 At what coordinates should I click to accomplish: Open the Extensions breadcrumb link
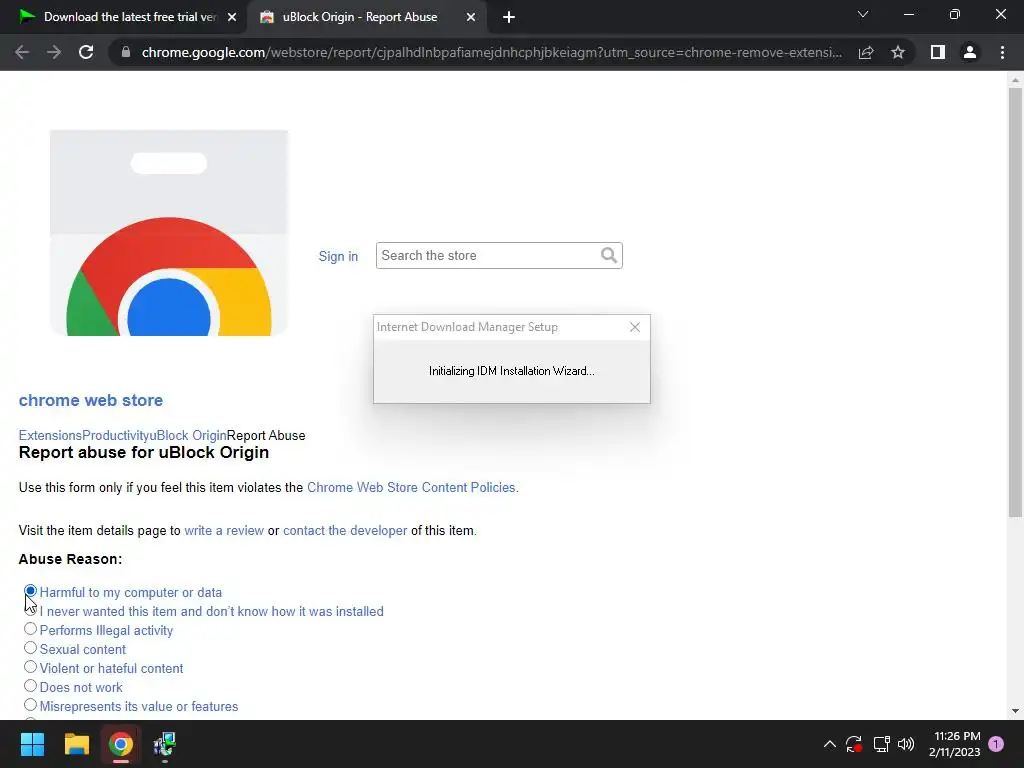point(50,436)
